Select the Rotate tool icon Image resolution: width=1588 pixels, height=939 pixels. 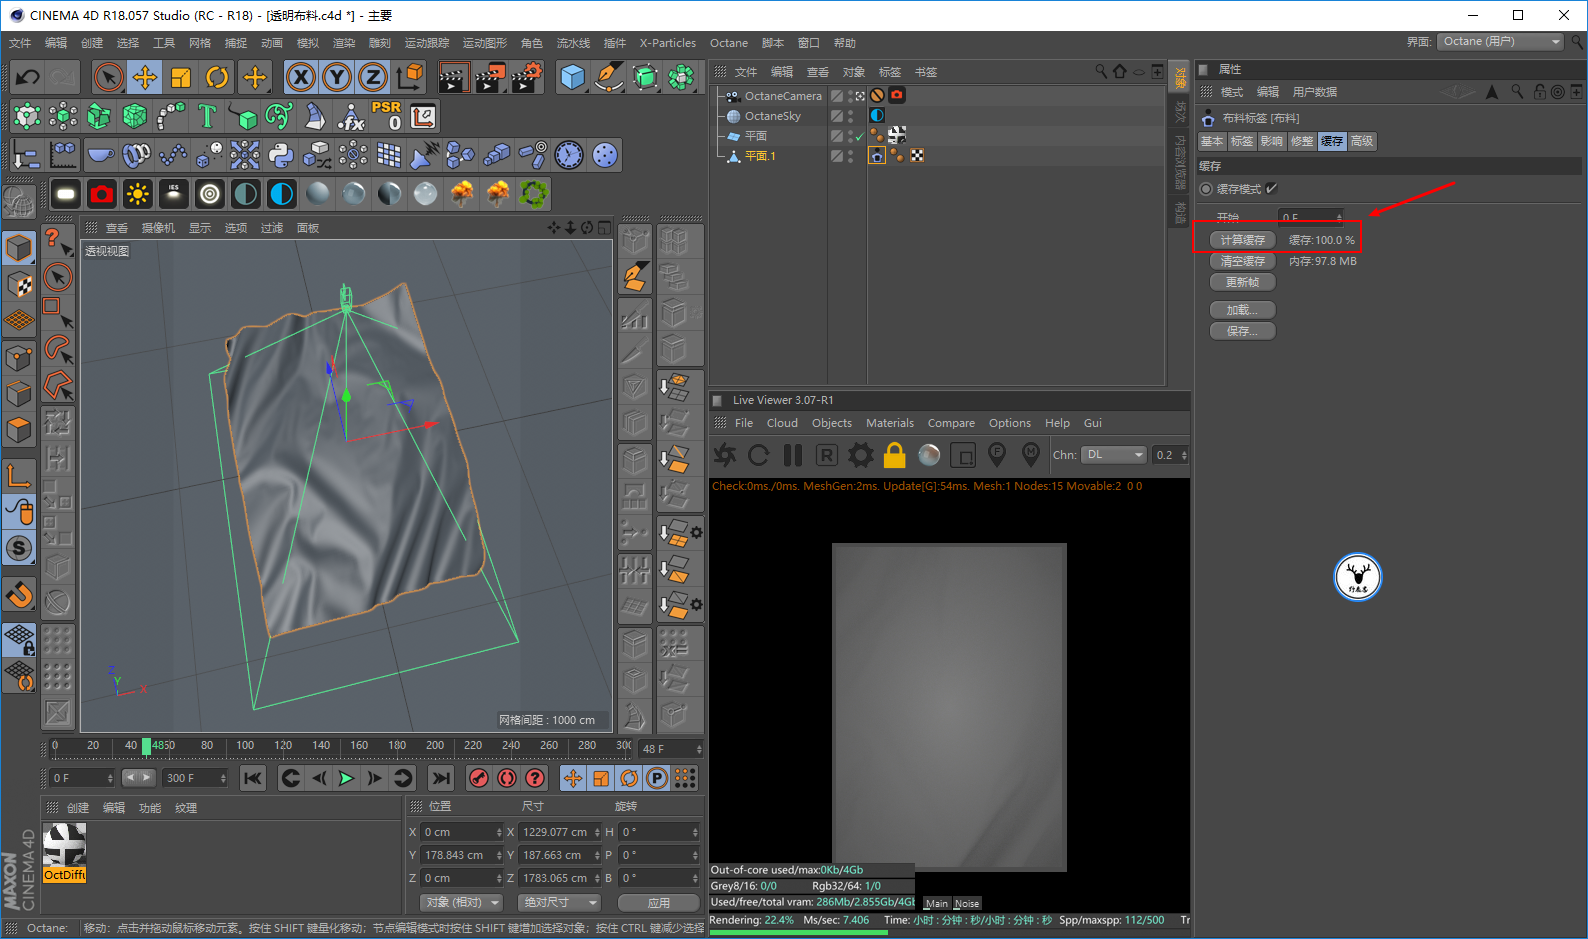click(x=217, y=77)
